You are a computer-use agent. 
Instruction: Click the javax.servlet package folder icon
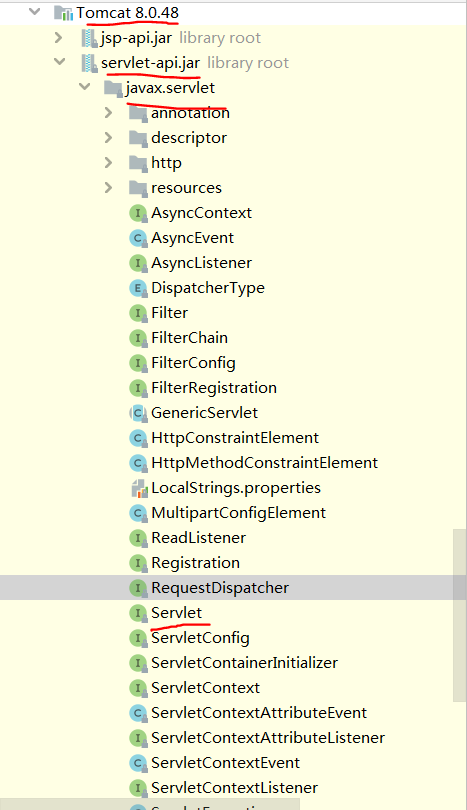point(113,88)
